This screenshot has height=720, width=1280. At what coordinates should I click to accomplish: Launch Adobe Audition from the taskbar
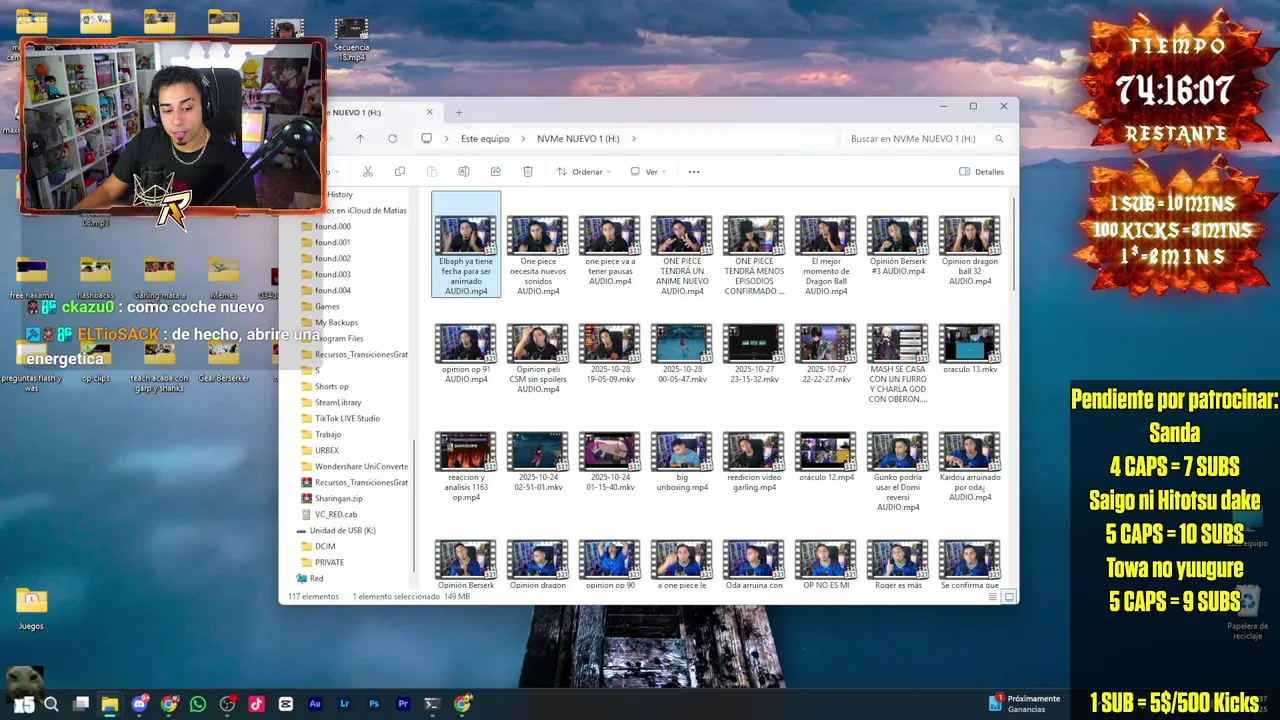(x=315, y=704)
